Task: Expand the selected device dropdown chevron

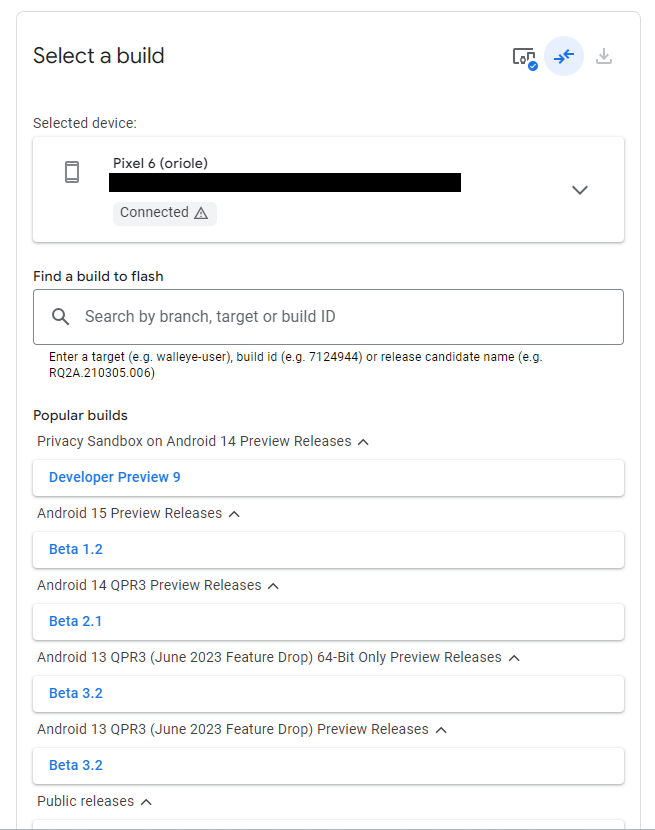Action: [x=580, y=190]
